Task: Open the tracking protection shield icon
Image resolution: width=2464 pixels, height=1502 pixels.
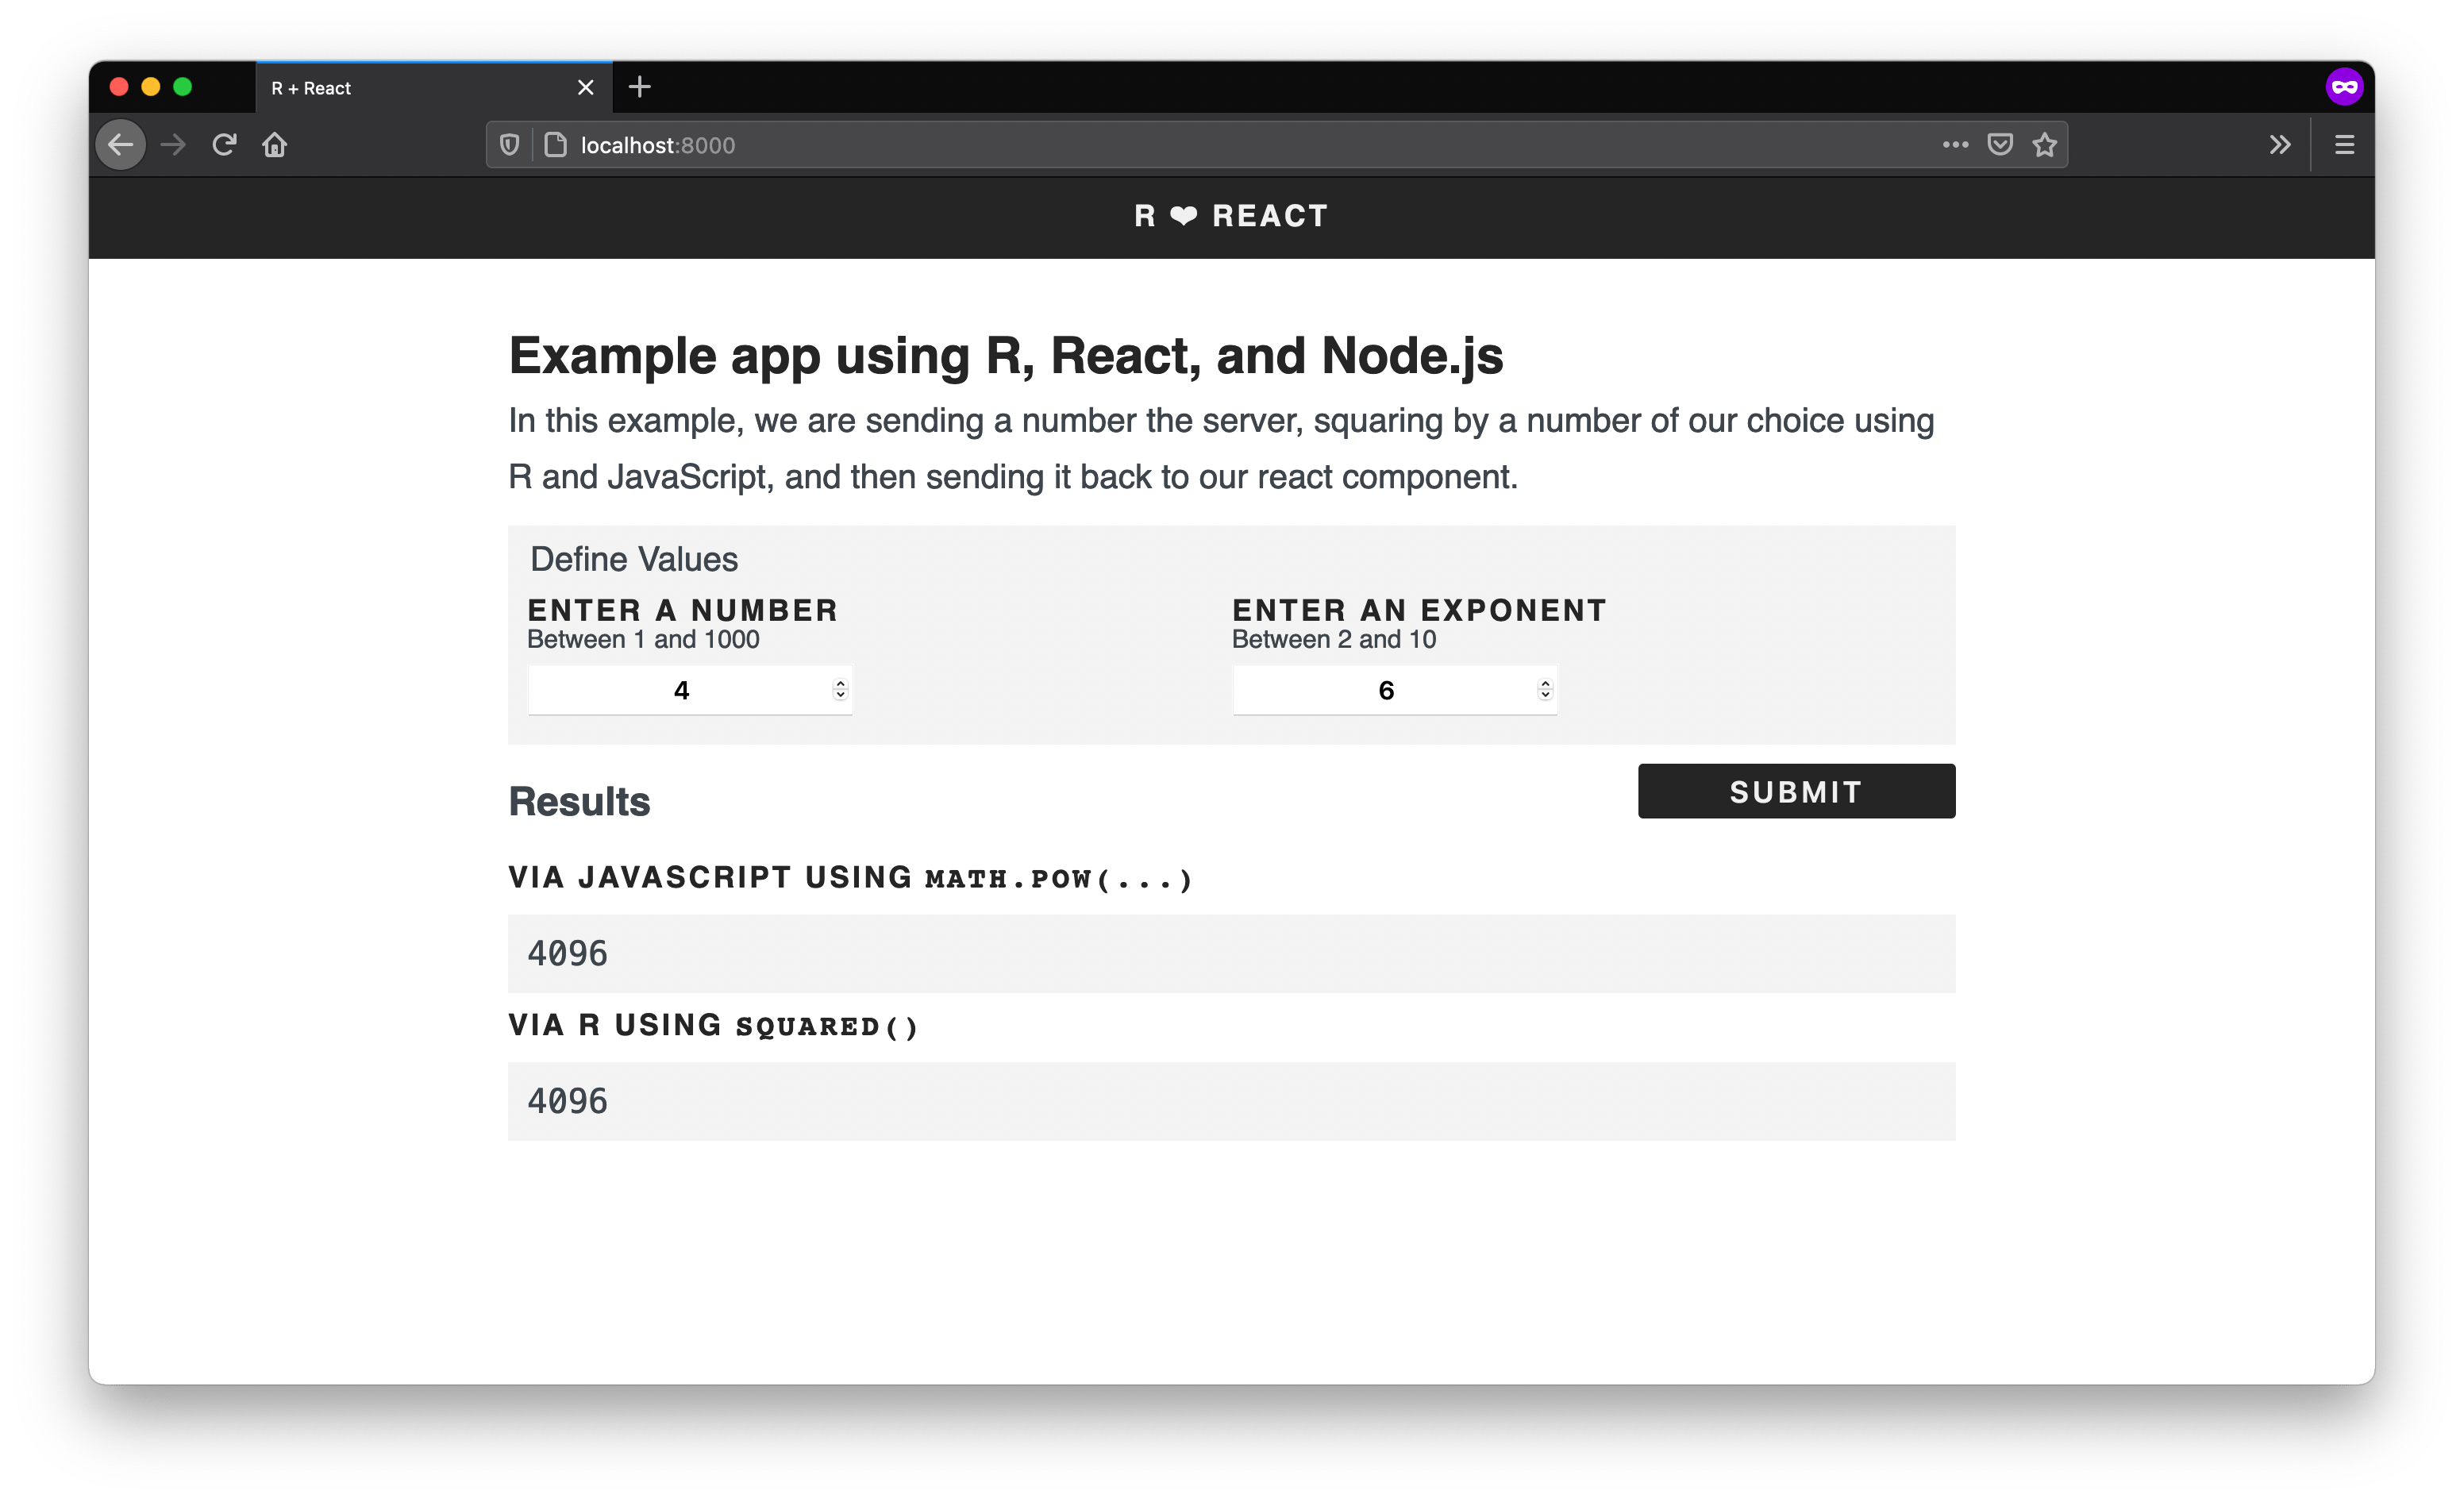Action: [x=509, y=145]
